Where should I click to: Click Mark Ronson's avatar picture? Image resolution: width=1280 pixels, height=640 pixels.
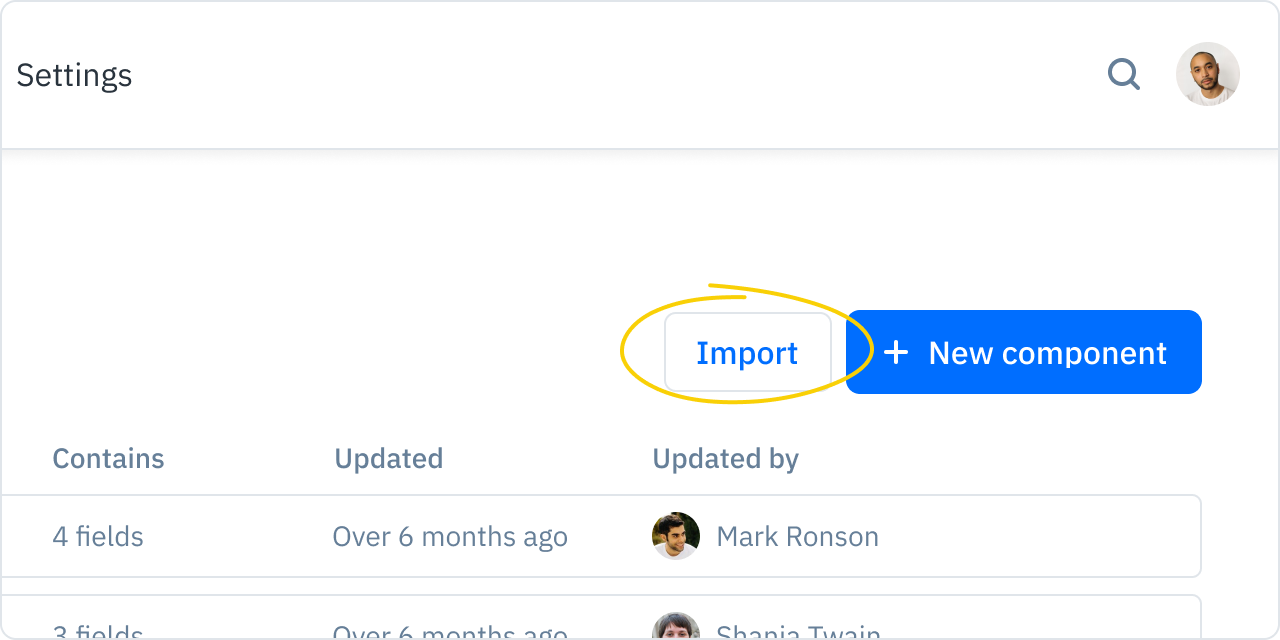[675, 536]
